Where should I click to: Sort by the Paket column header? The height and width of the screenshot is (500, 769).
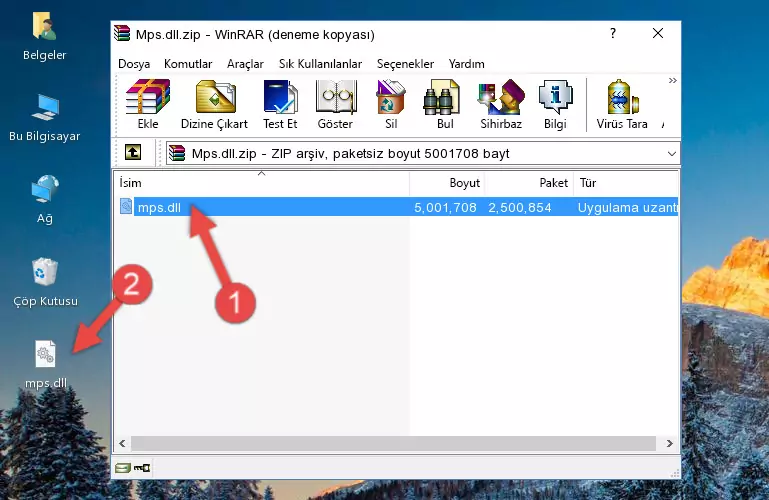529,183
